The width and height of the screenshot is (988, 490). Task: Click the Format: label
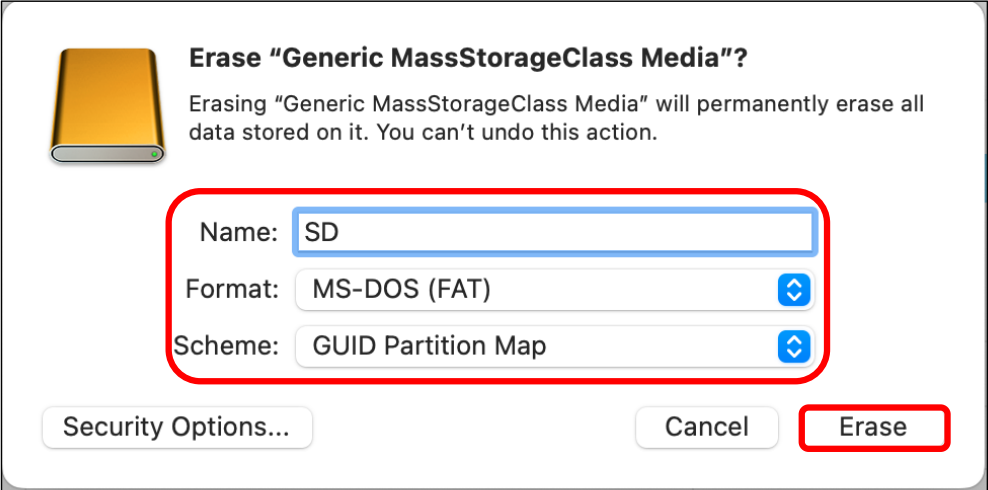point(232,290)
